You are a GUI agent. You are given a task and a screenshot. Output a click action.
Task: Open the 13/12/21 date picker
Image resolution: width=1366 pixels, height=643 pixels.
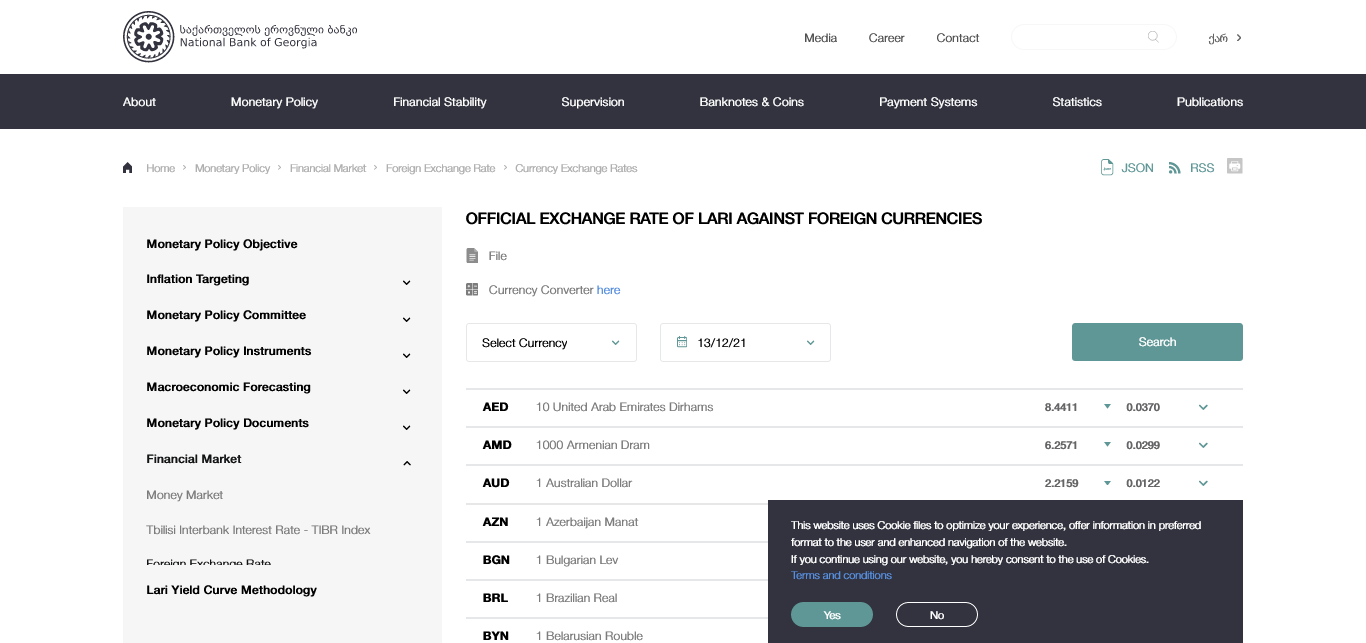745,342
